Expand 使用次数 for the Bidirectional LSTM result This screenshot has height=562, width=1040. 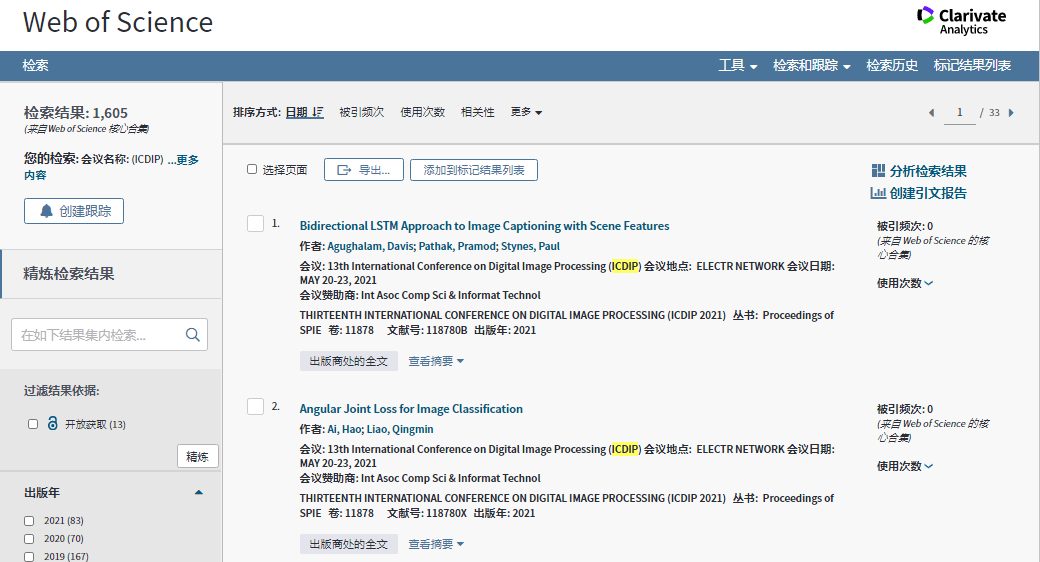905,283
